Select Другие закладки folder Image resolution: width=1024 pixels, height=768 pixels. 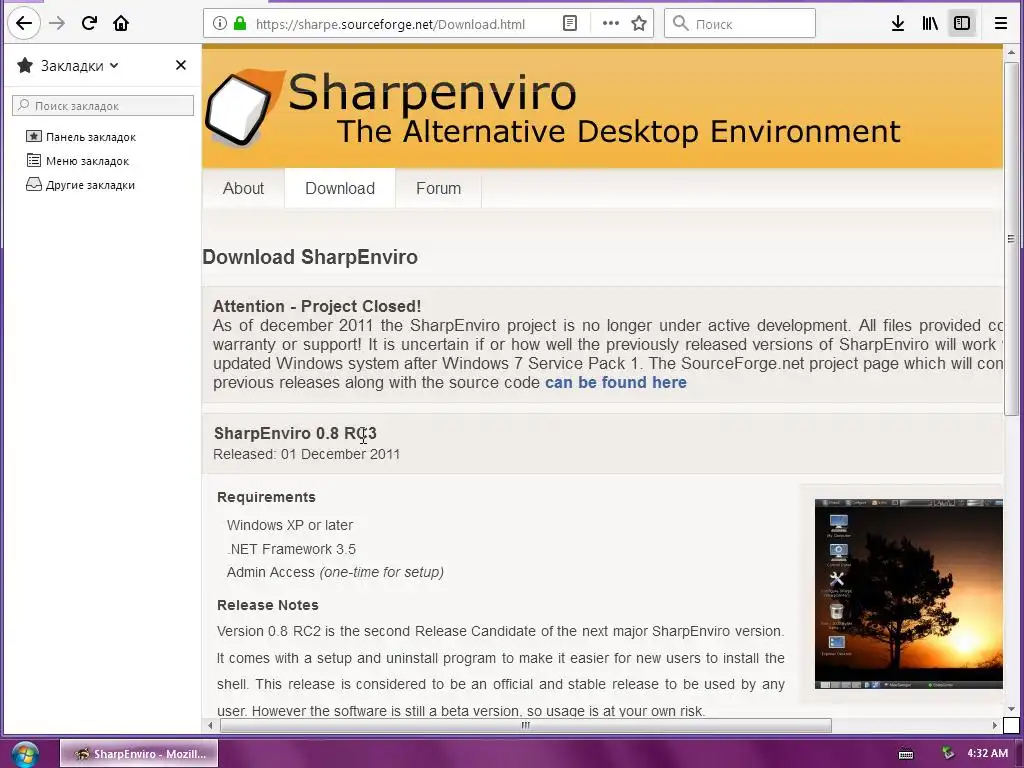(x=80, y=185)
